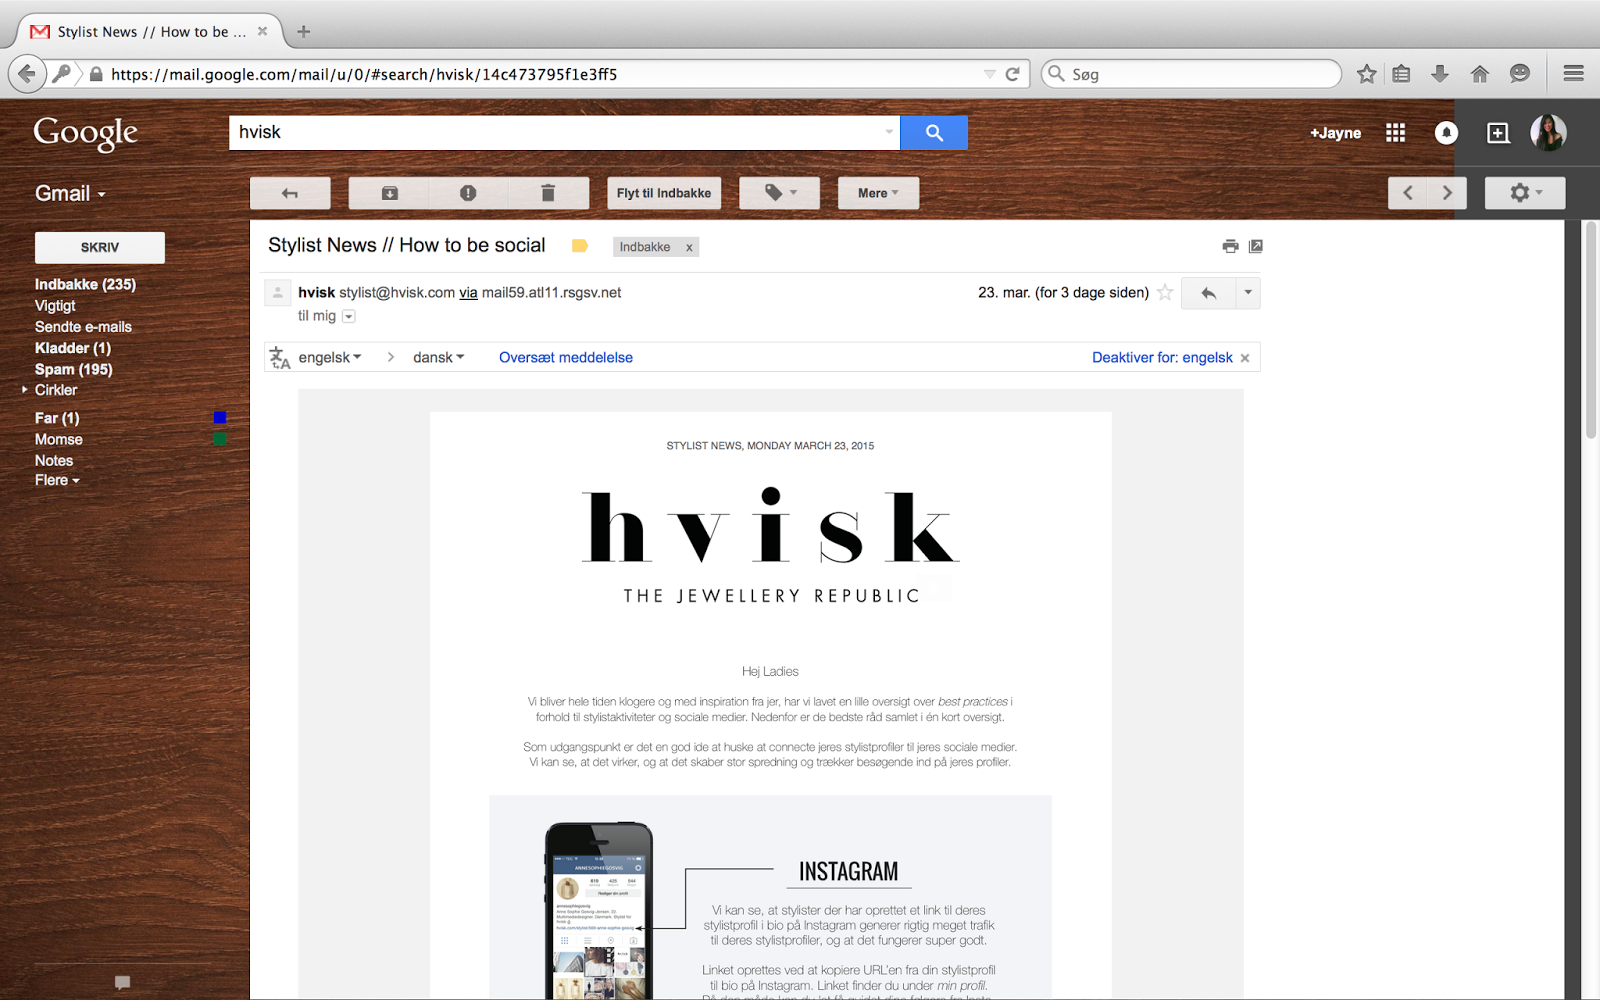Close the Stylist News browser tab
1600x1000 pixels.
coord(262,31)
